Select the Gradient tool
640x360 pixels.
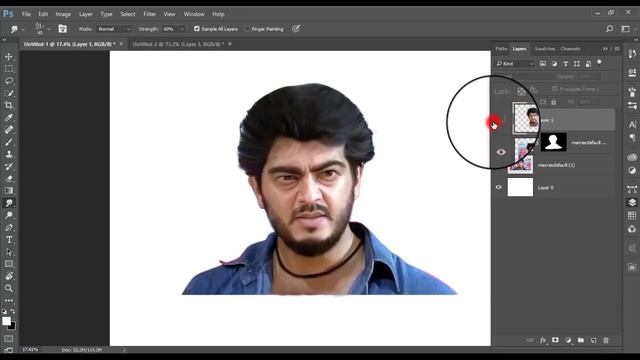(9, 191)
